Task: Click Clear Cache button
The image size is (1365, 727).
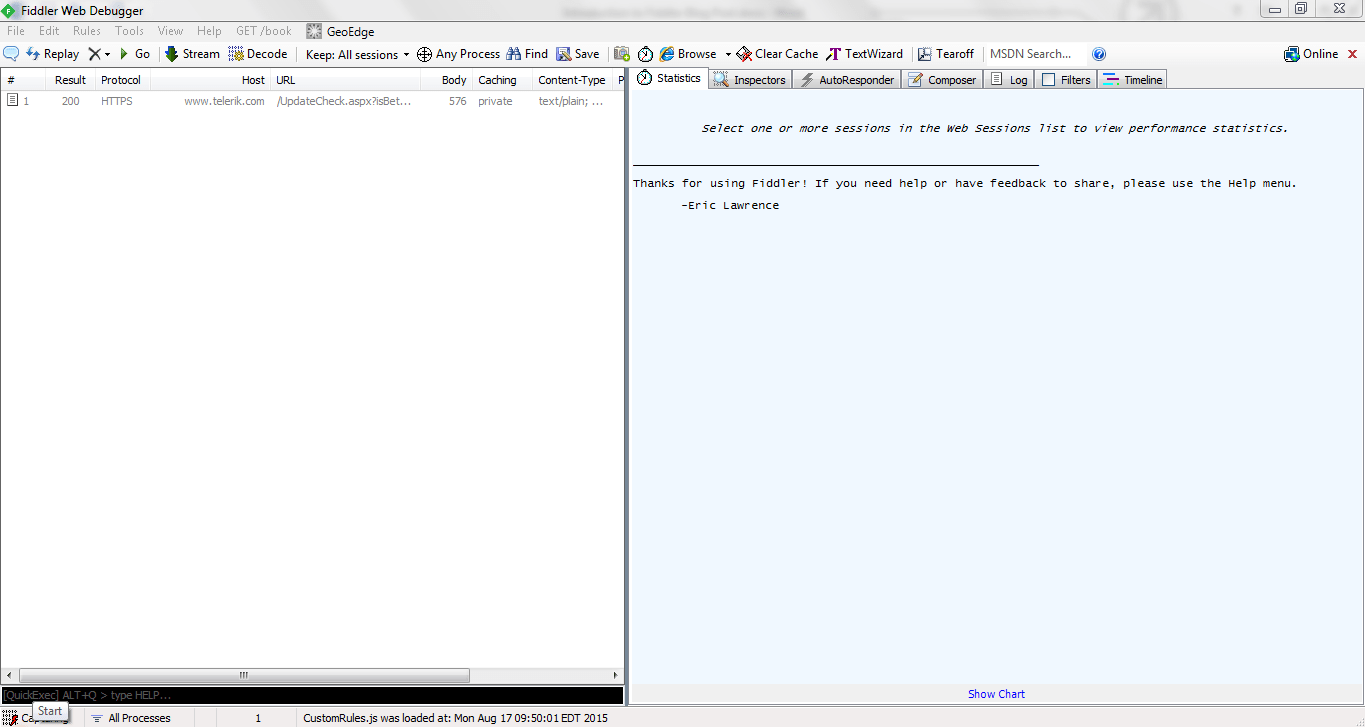Action: coord(777,54)
